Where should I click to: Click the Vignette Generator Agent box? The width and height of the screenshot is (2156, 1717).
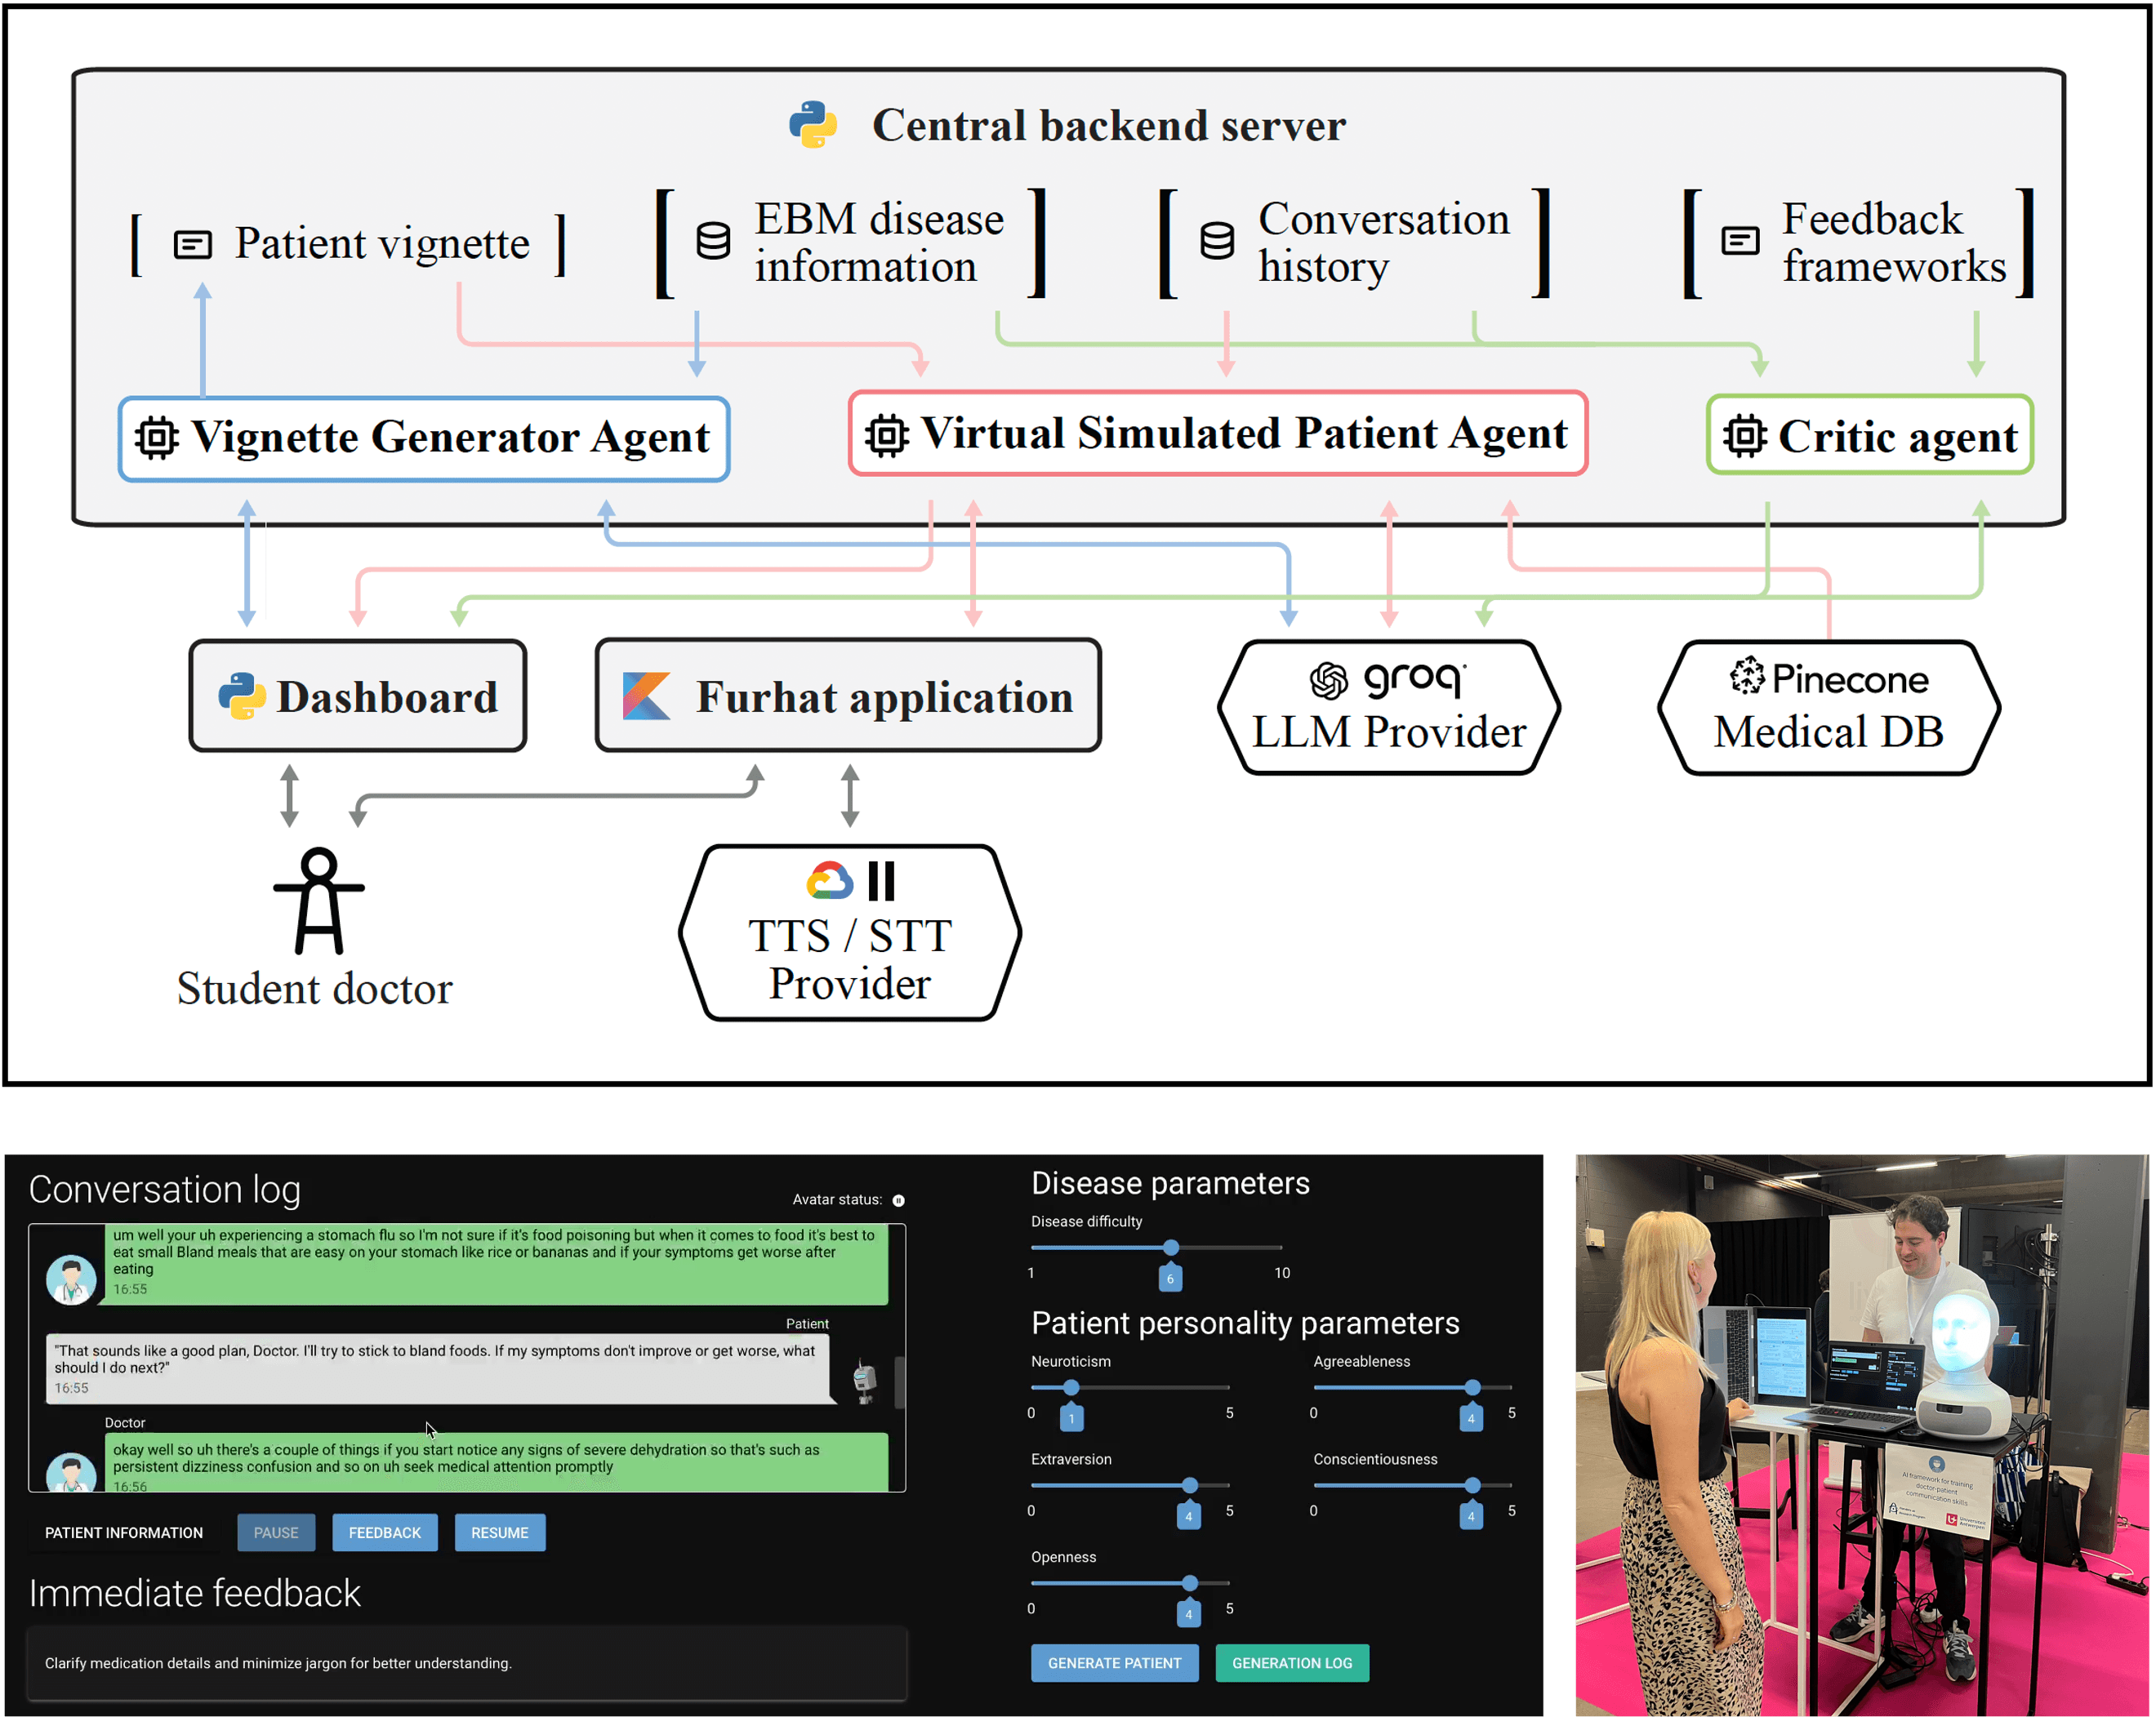pos(424,439)
